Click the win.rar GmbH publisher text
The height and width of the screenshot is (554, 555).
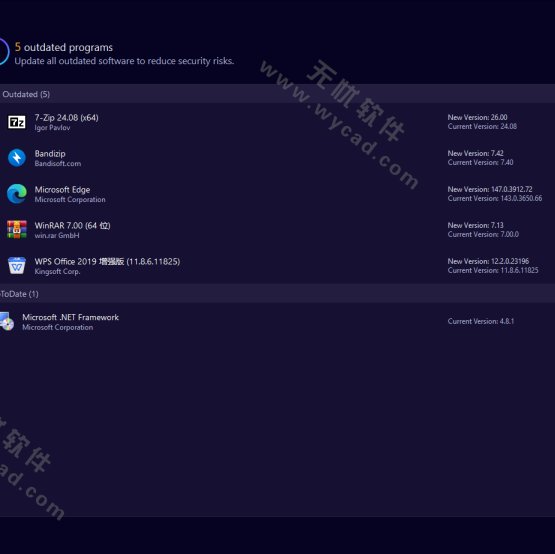[57, 235]
